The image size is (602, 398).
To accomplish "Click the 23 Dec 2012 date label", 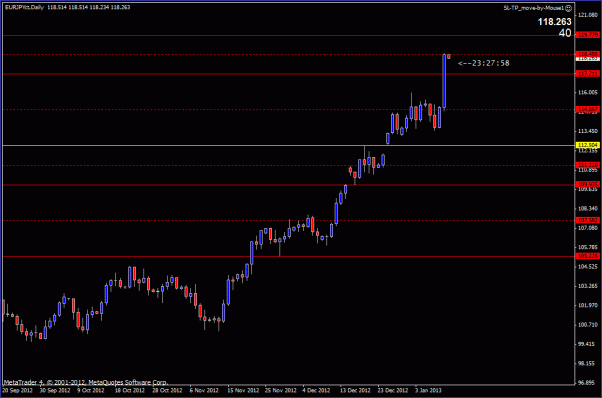I will 393,391.
